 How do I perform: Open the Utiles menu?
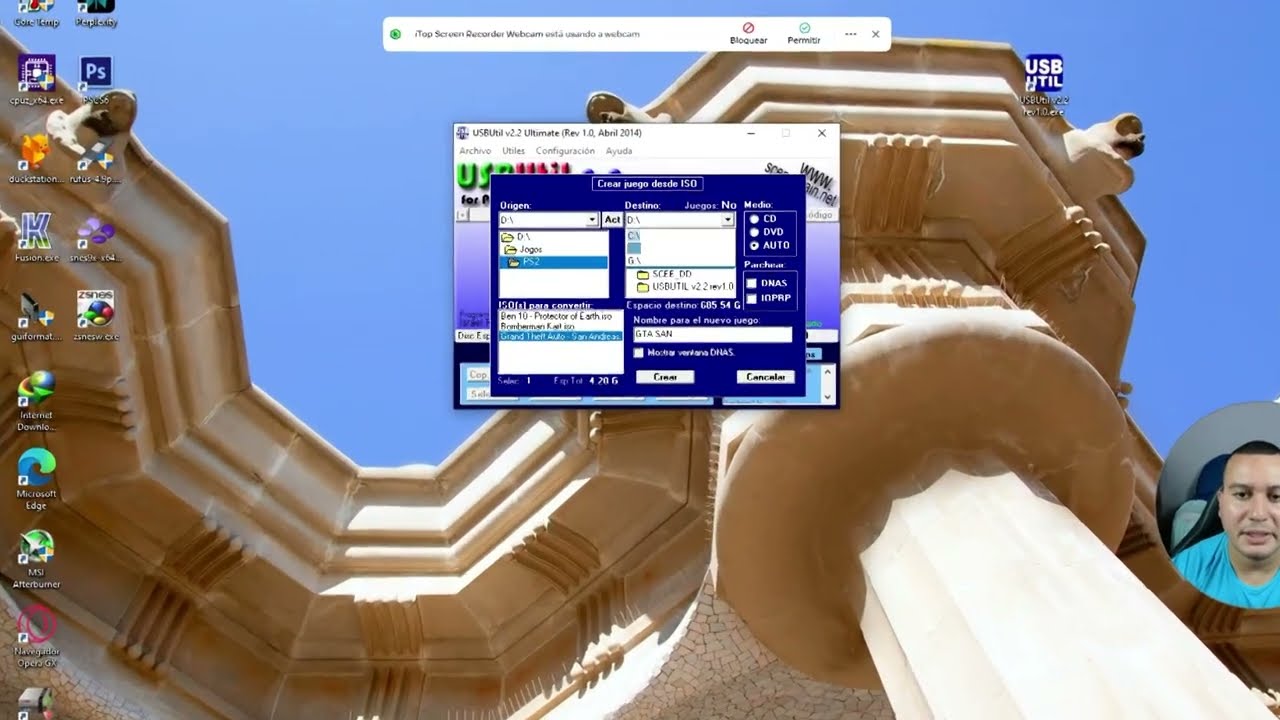513,151
